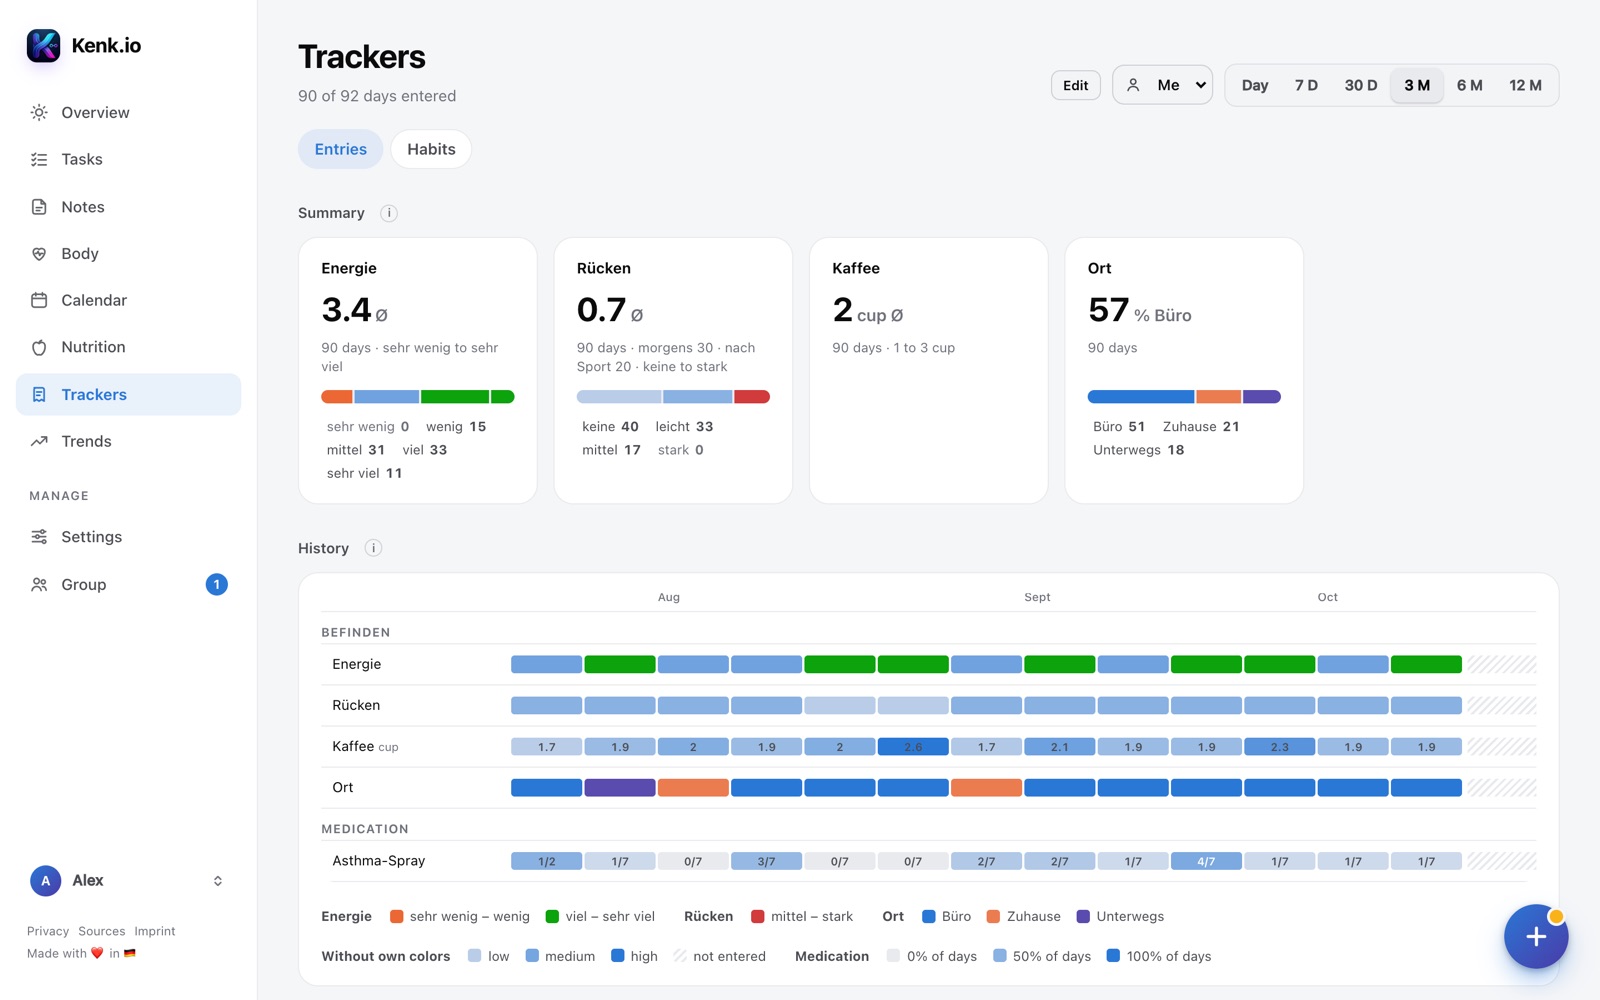Open the Privacy link
This screenshot has height=1000, width=1600.
[x=48, y=931]
